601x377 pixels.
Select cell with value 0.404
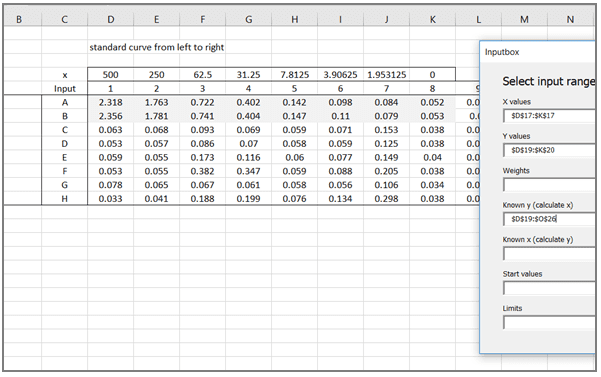coord(248,116)
